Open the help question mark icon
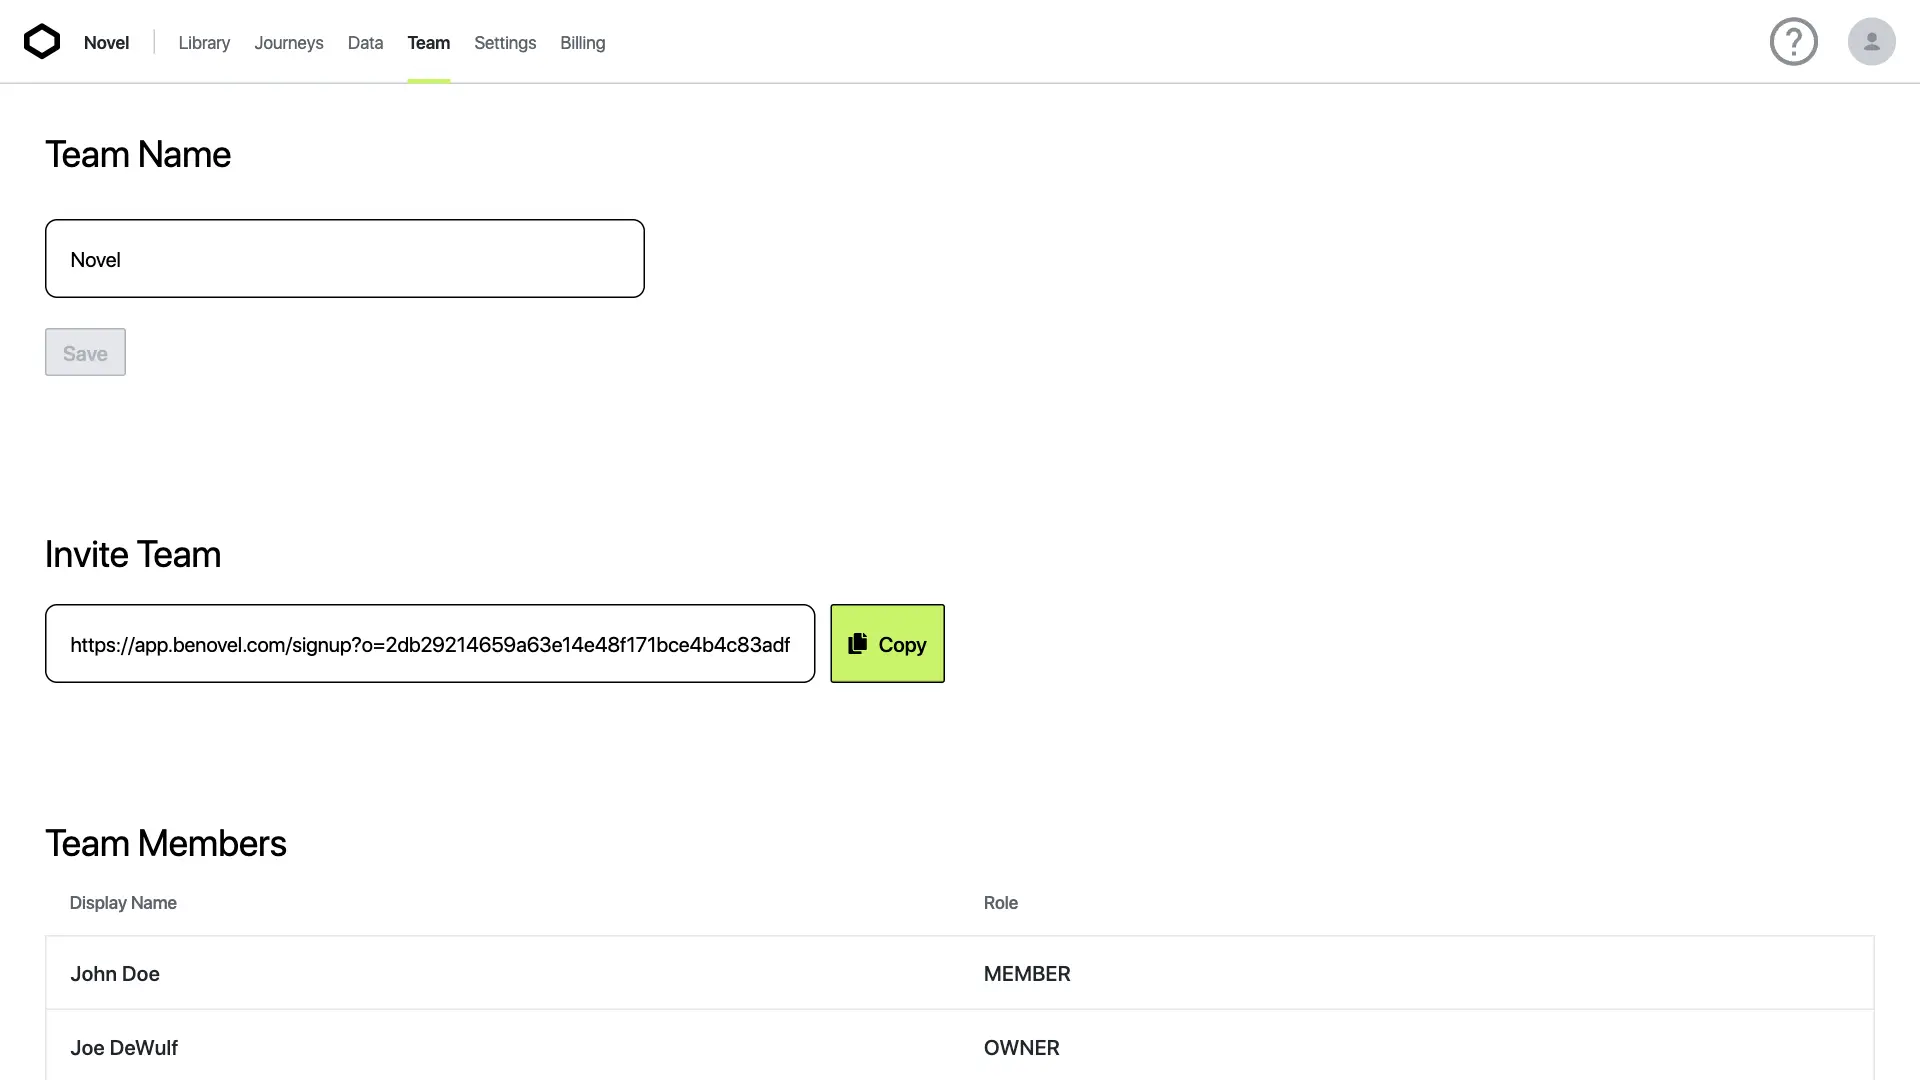This screenshot has height=1080, width=1920. point(1793,42)
